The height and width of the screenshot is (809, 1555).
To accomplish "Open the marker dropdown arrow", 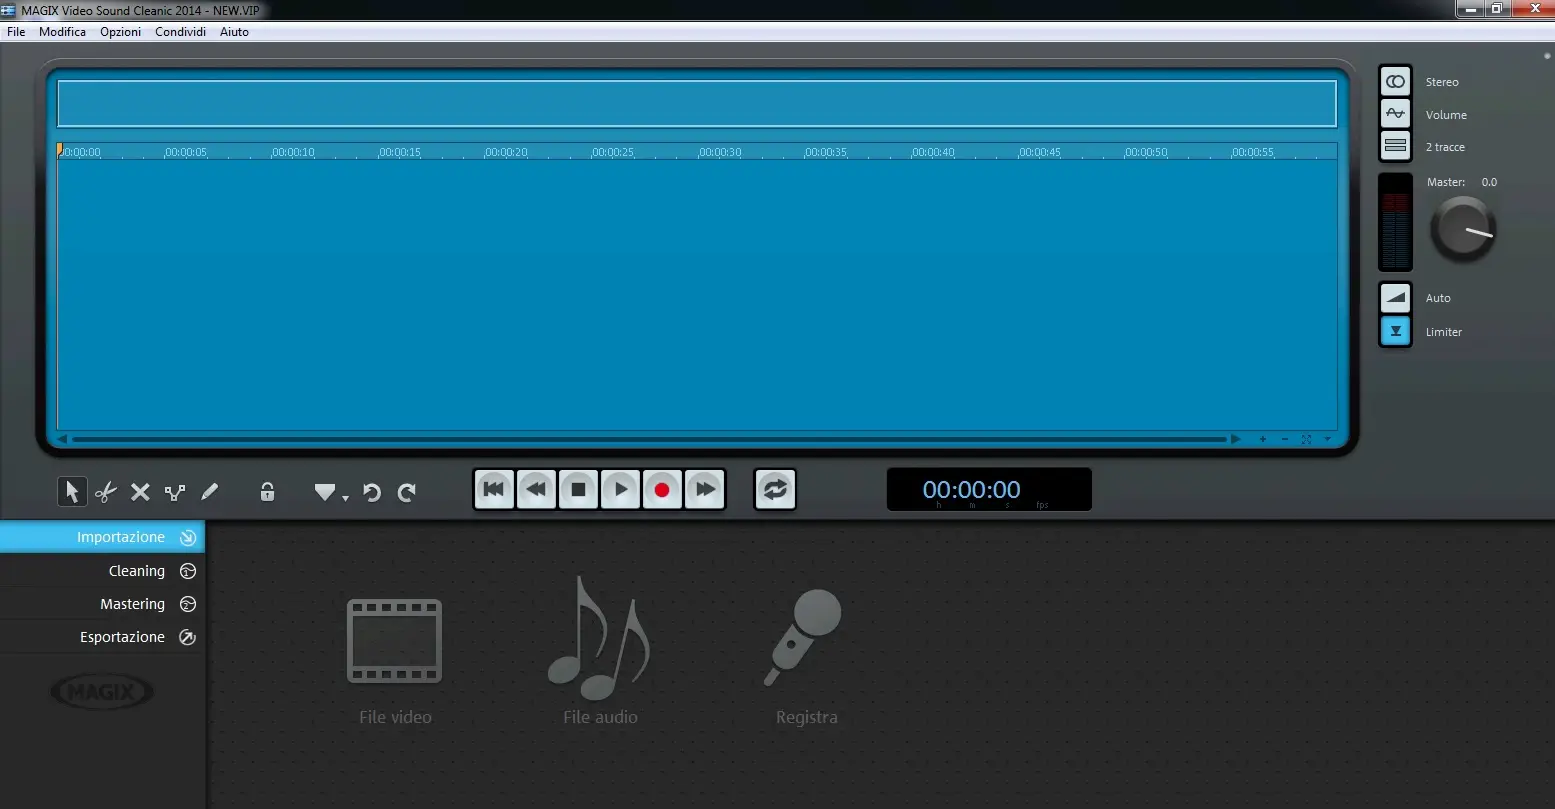I will click(x=345, y=497).
